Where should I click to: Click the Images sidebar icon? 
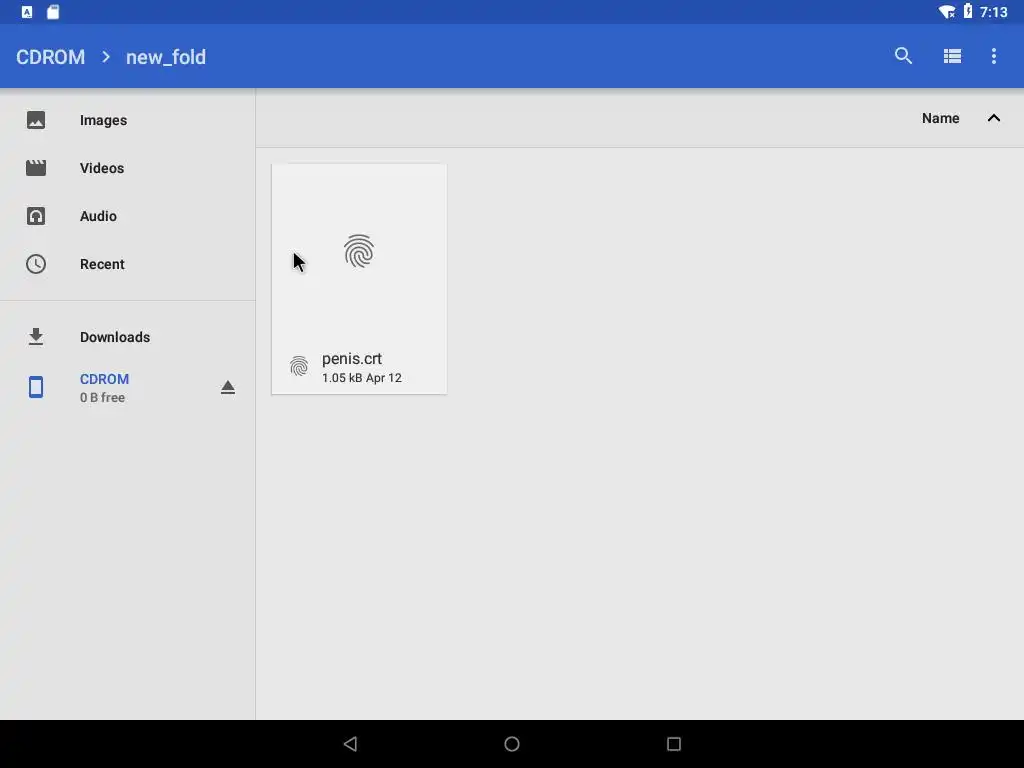pyautogui.click(x=36, y=120)
